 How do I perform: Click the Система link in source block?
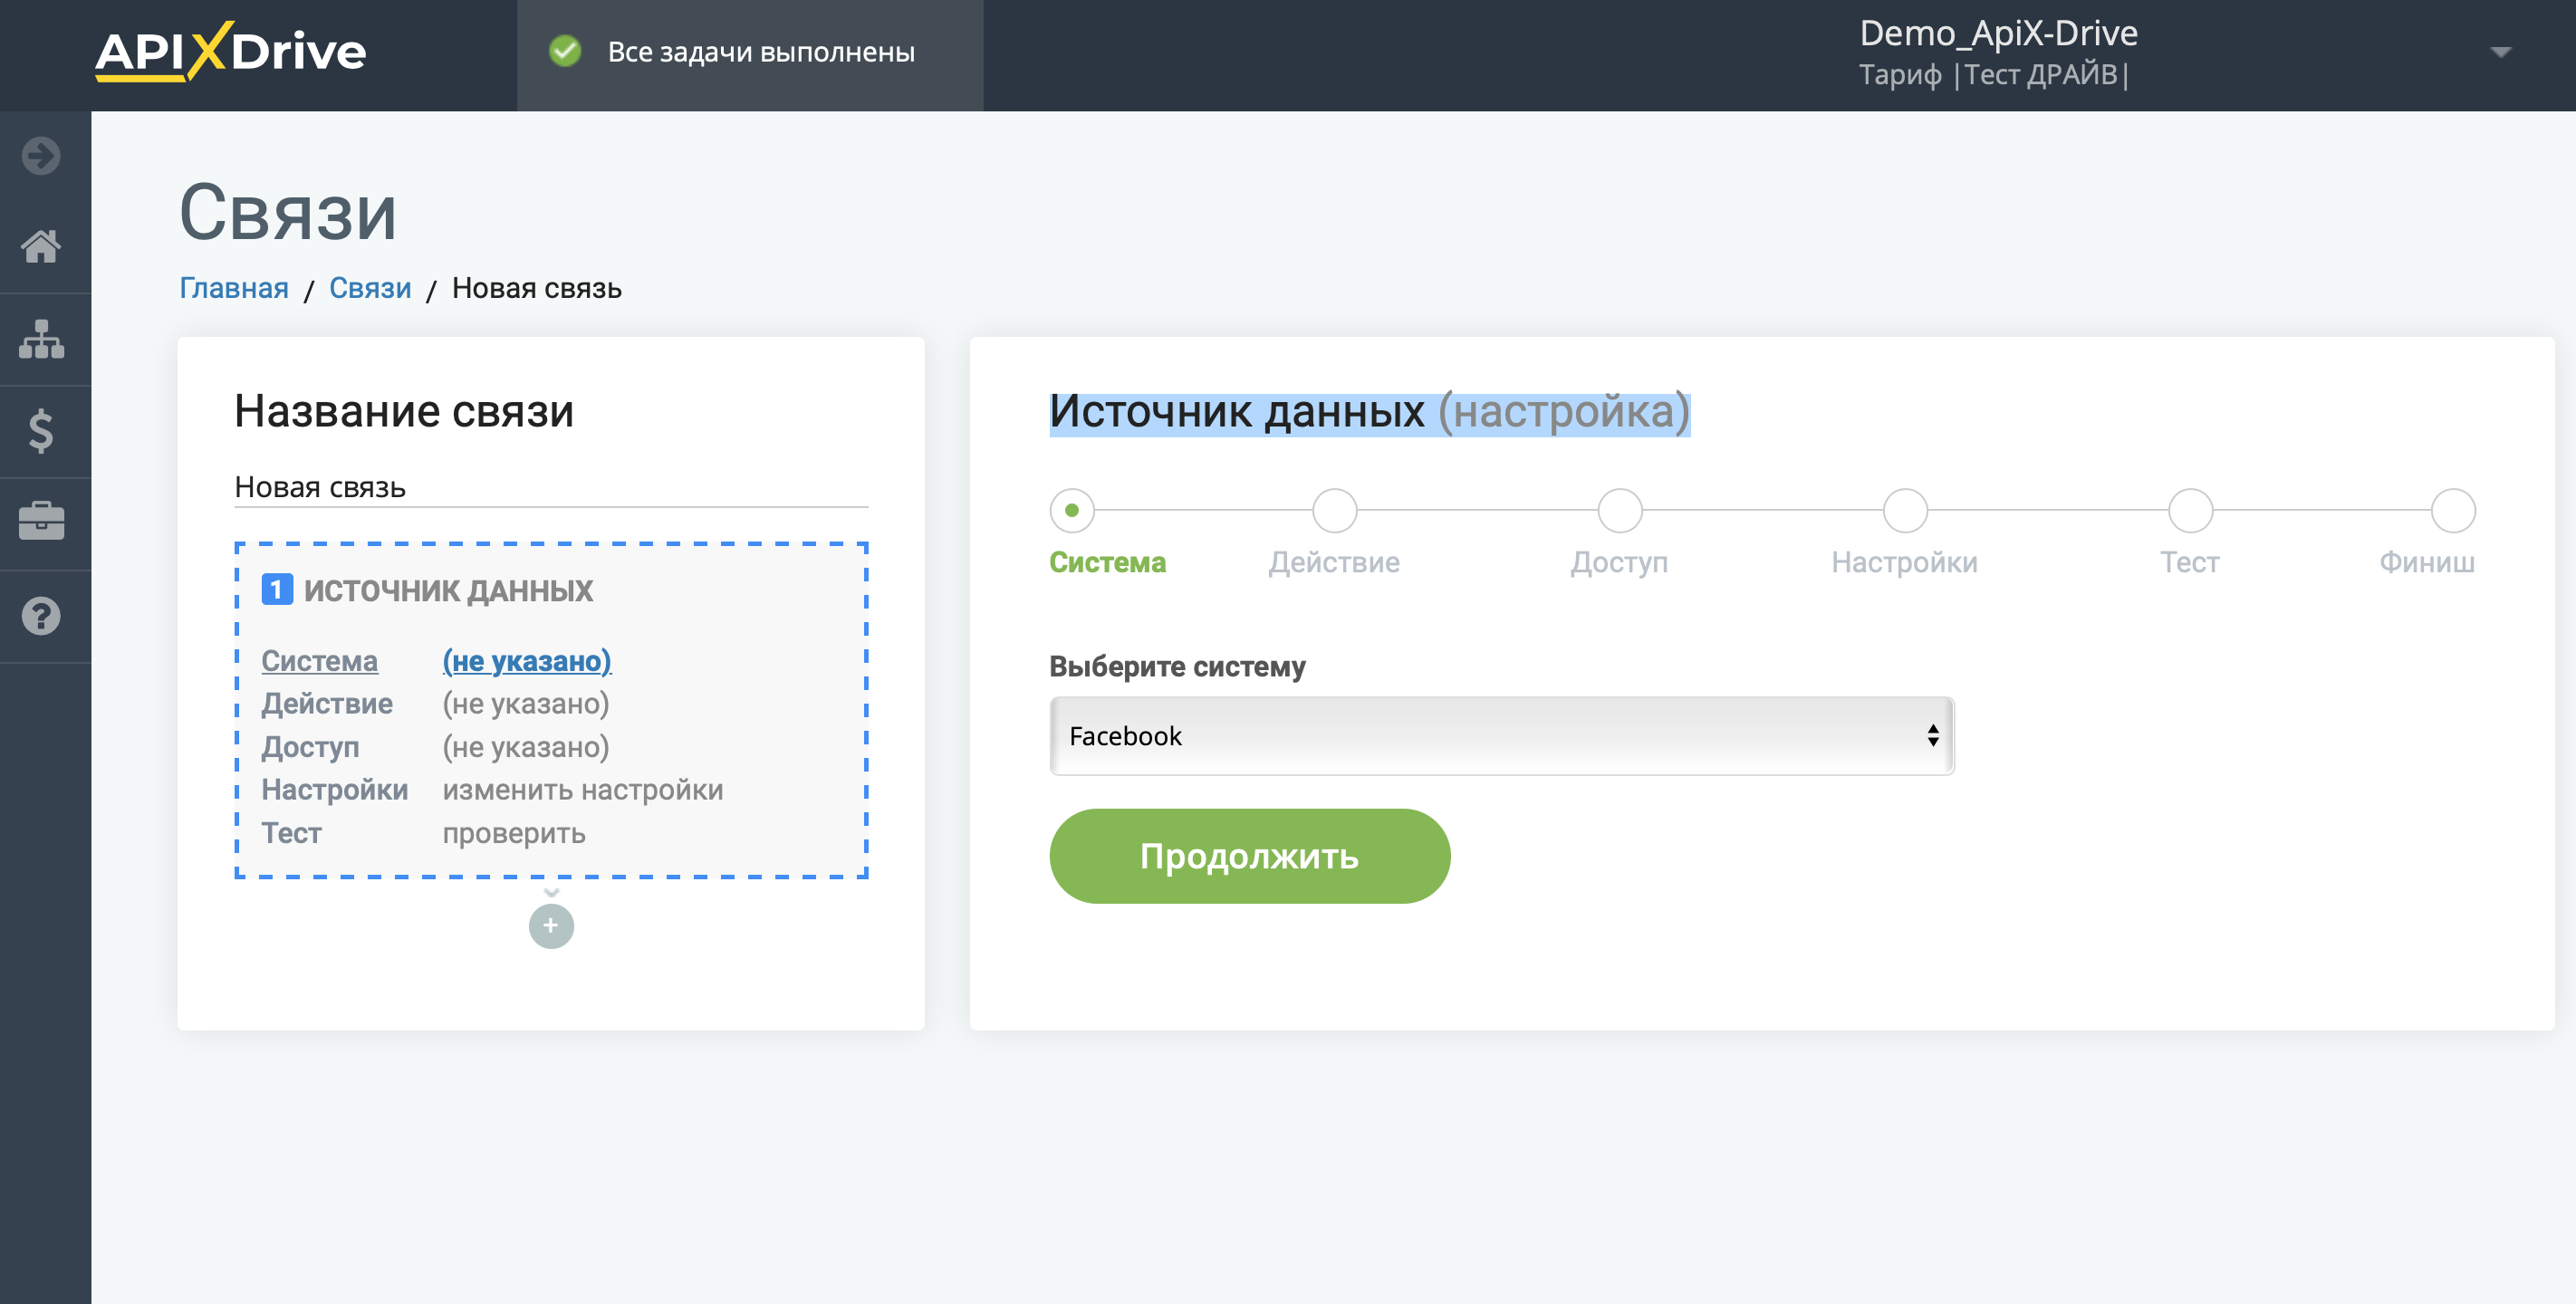319,661
